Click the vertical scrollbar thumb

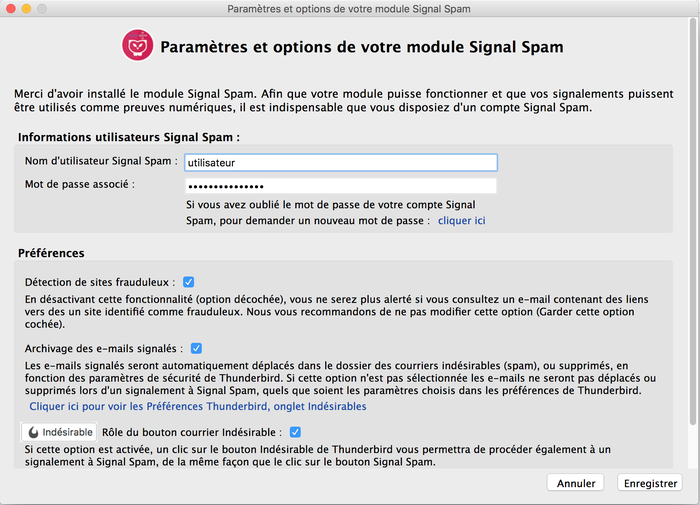click(692, 223)
